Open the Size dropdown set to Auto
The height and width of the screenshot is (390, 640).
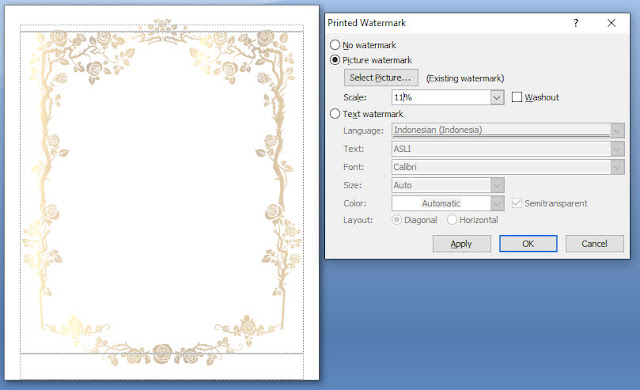[x=497, y=185]
